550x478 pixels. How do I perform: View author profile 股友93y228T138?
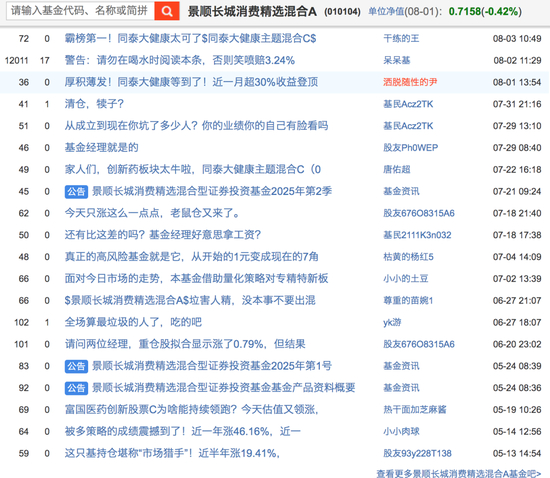coord(417,453)
